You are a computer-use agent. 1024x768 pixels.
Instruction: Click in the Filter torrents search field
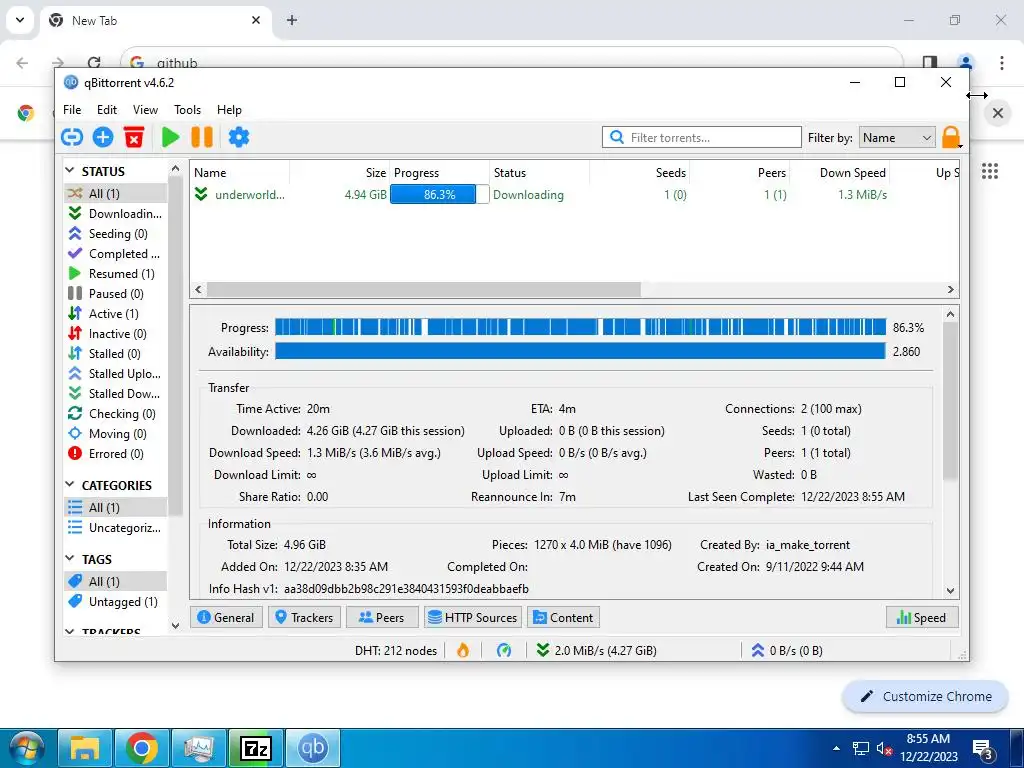tap(702, 137)
